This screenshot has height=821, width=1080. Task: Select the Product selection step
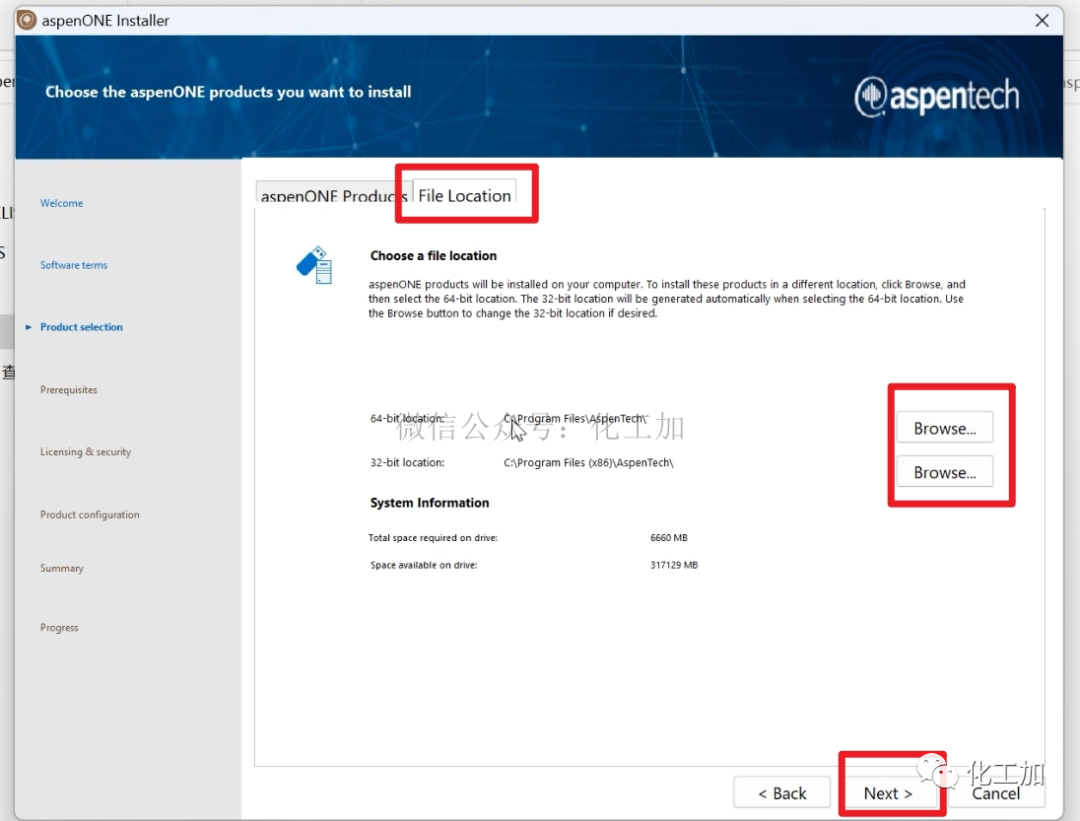pos(81,327)
